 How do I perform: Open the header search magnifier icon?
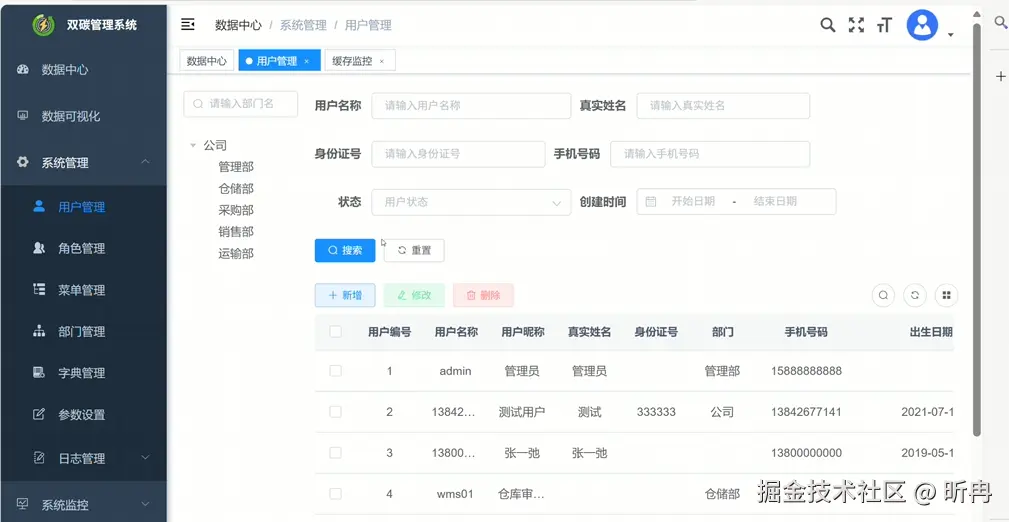click(828, 25)
